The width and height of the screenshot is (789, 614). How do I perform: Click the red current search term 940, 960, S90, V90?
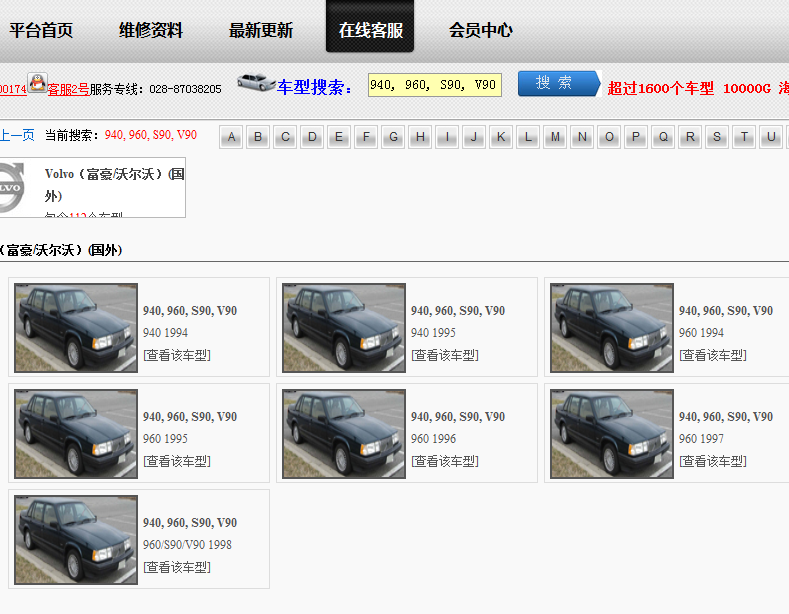(150, 135)
